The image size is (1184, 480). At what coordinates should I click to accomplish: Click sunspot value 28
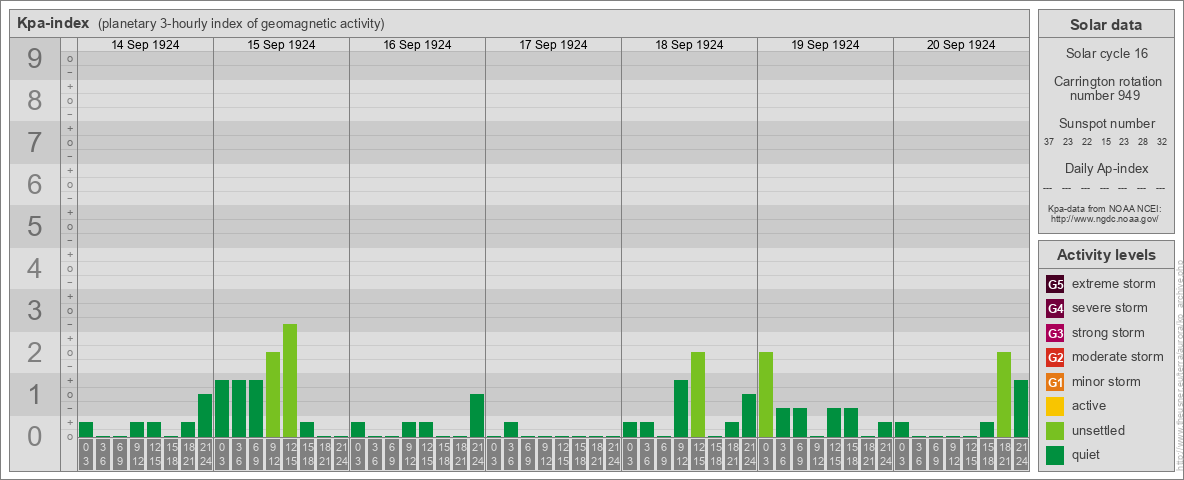[x=1143, y=142]
